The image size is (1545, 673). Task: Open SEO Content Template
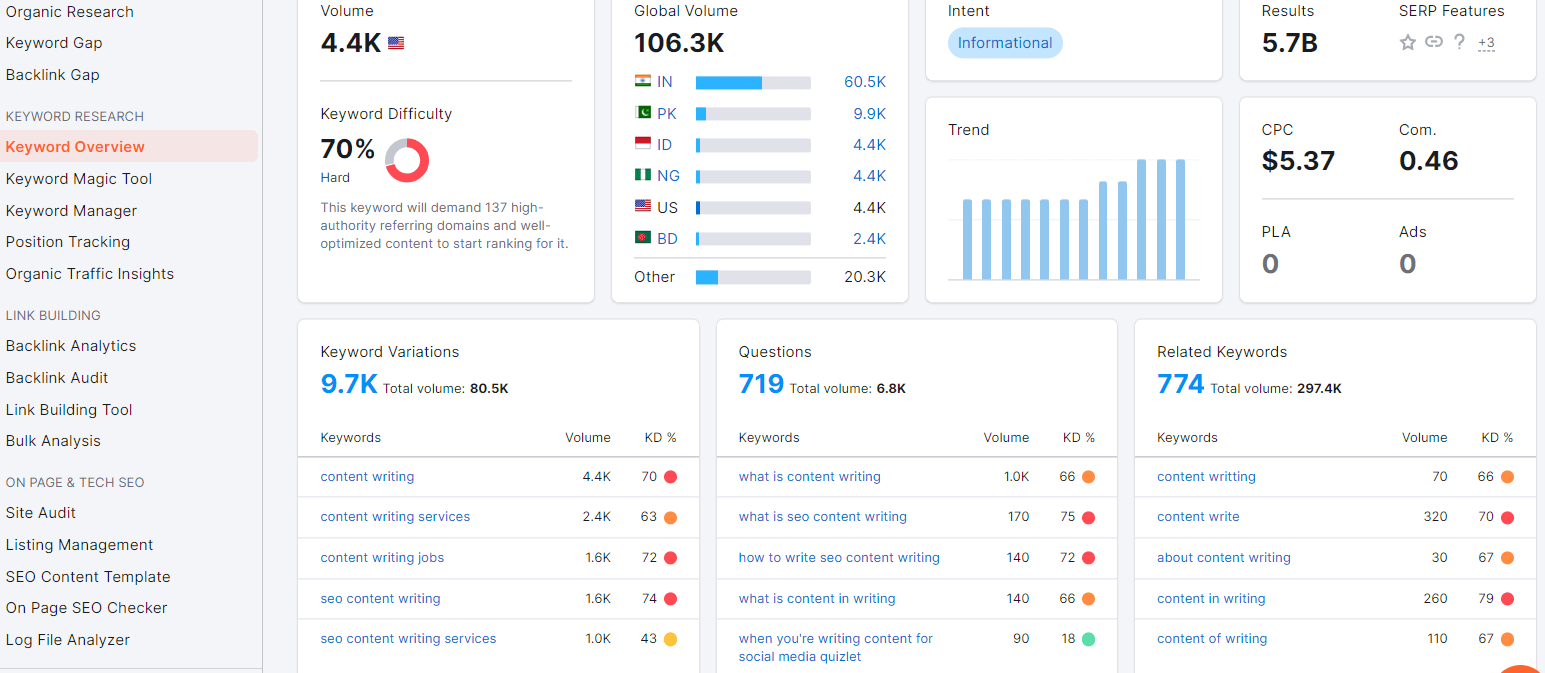pos(88,577)
